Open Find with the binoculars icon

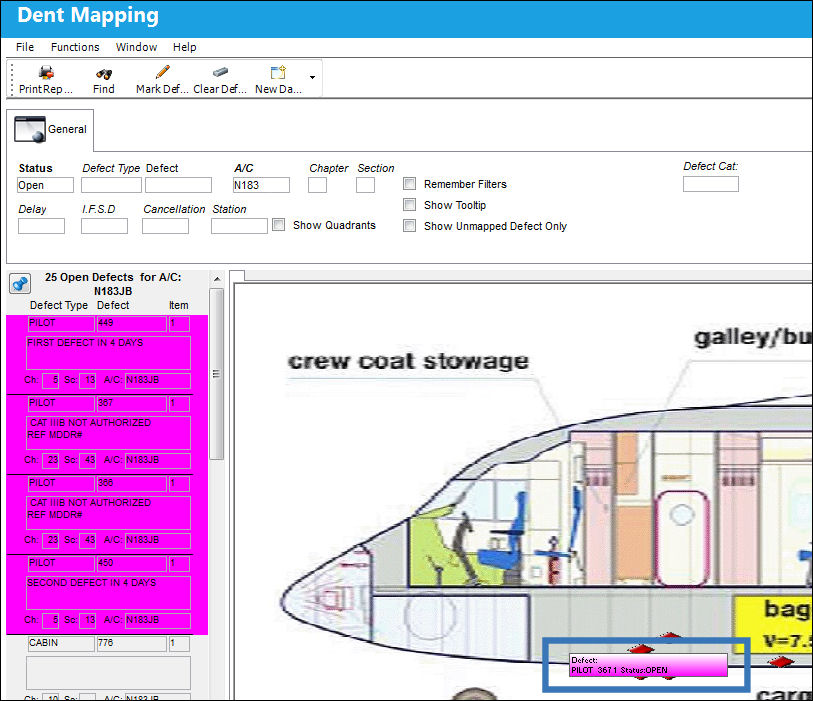[x=104, y=73]
